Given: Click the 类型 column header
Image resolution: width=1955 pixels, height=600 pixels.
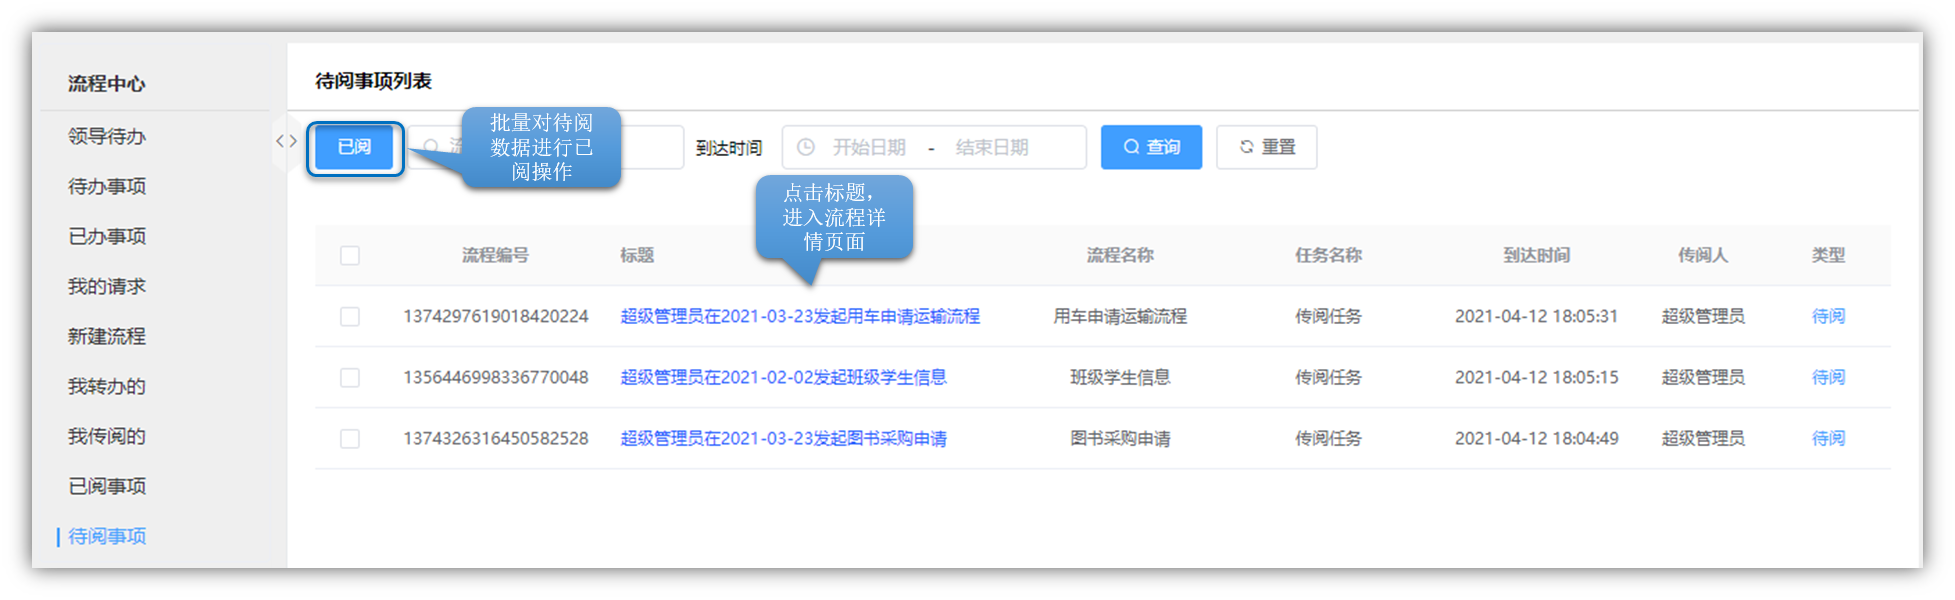Looking at the screenshot, I should click(1828, 255).
